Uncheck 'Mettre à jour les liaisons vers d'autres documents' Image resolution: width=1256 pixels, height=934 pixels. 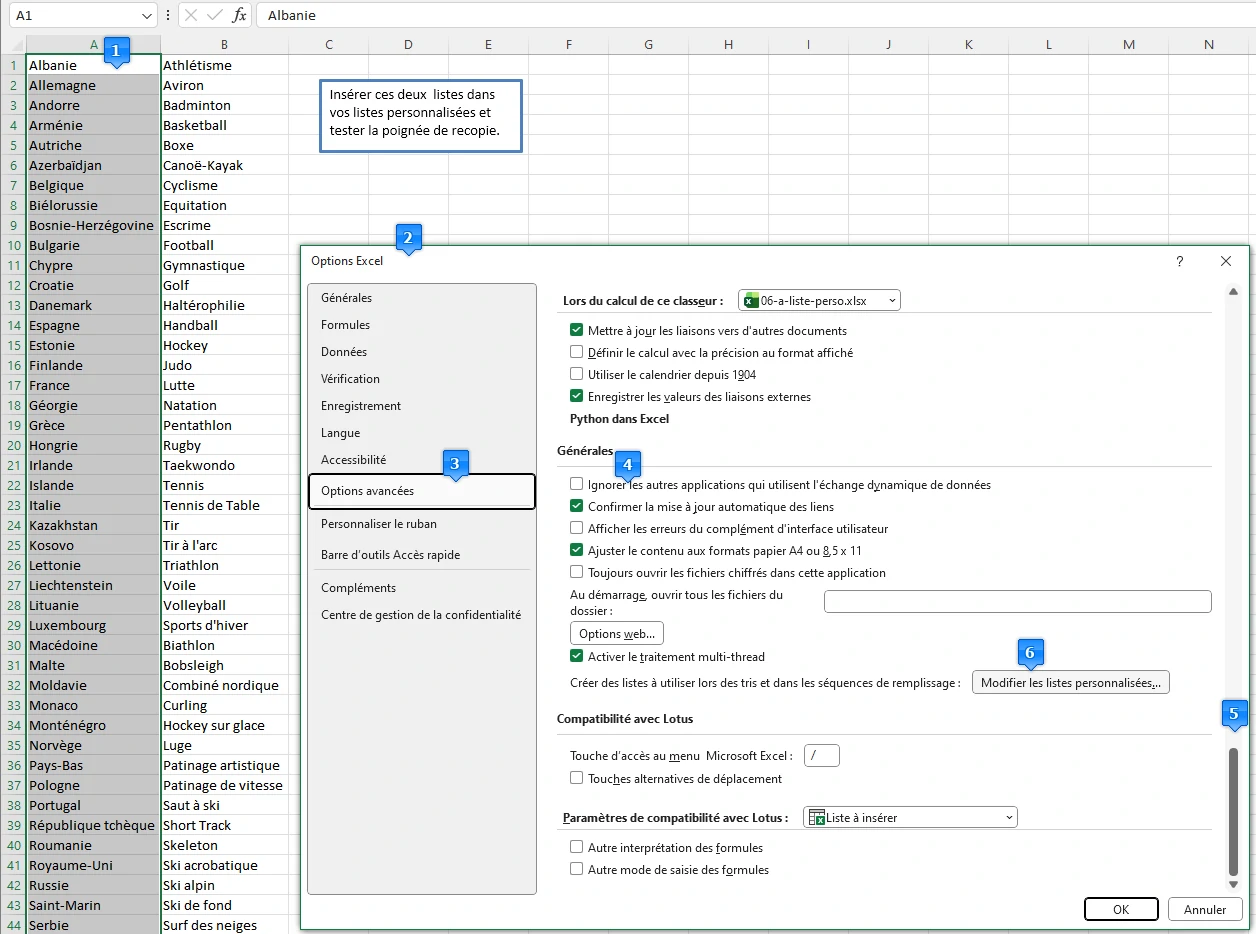[577, 329]
